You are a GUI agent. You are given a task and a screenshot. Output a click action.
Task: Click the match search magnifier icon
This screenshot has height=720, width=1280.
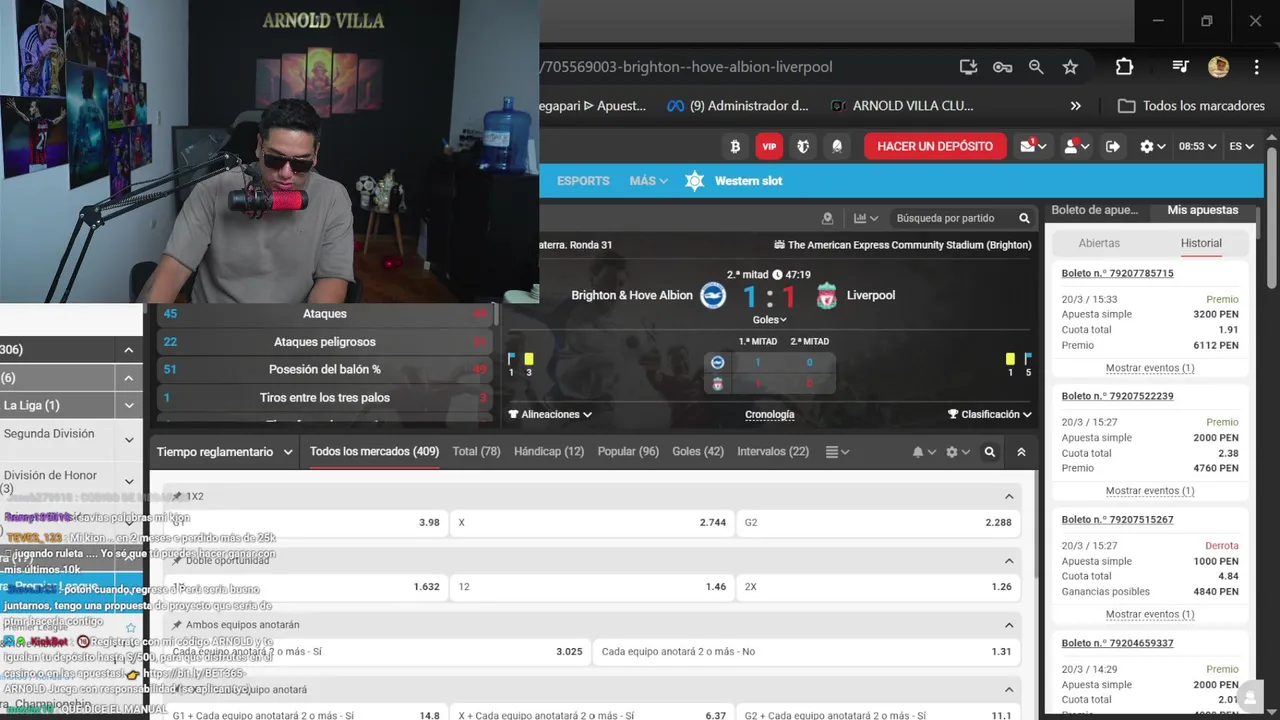(x=1024, y=218)
